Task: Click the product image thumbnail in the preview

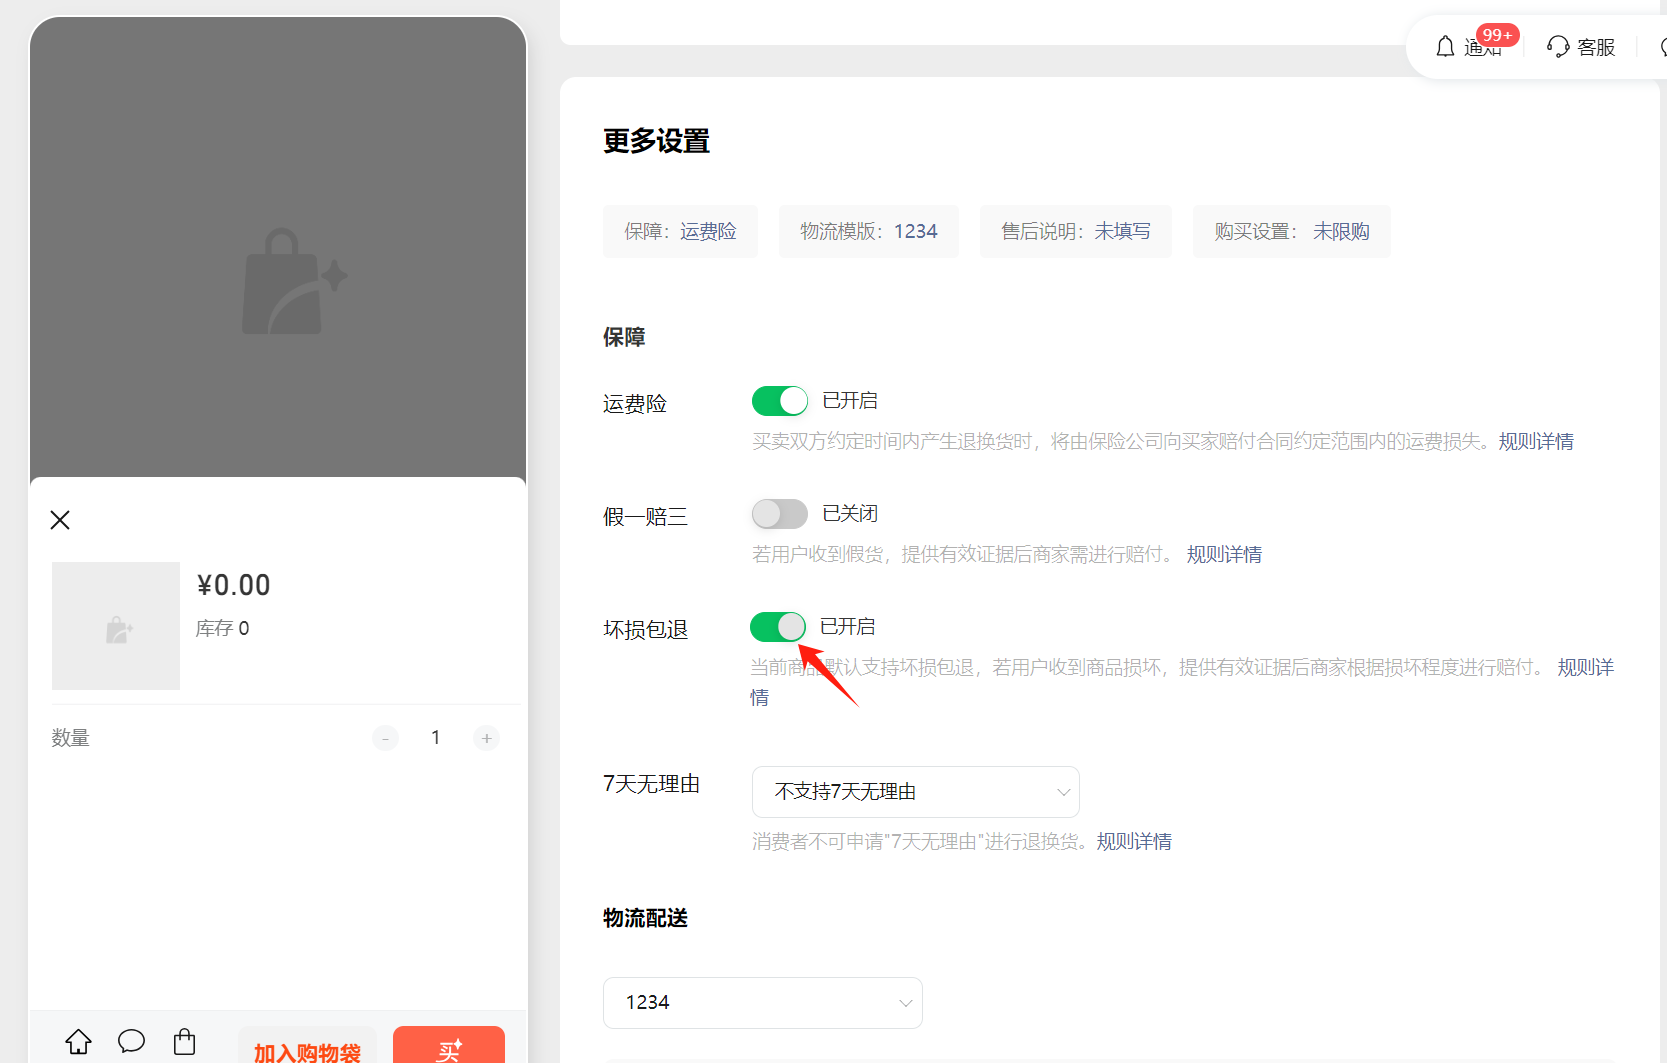Action: [115, 626]
